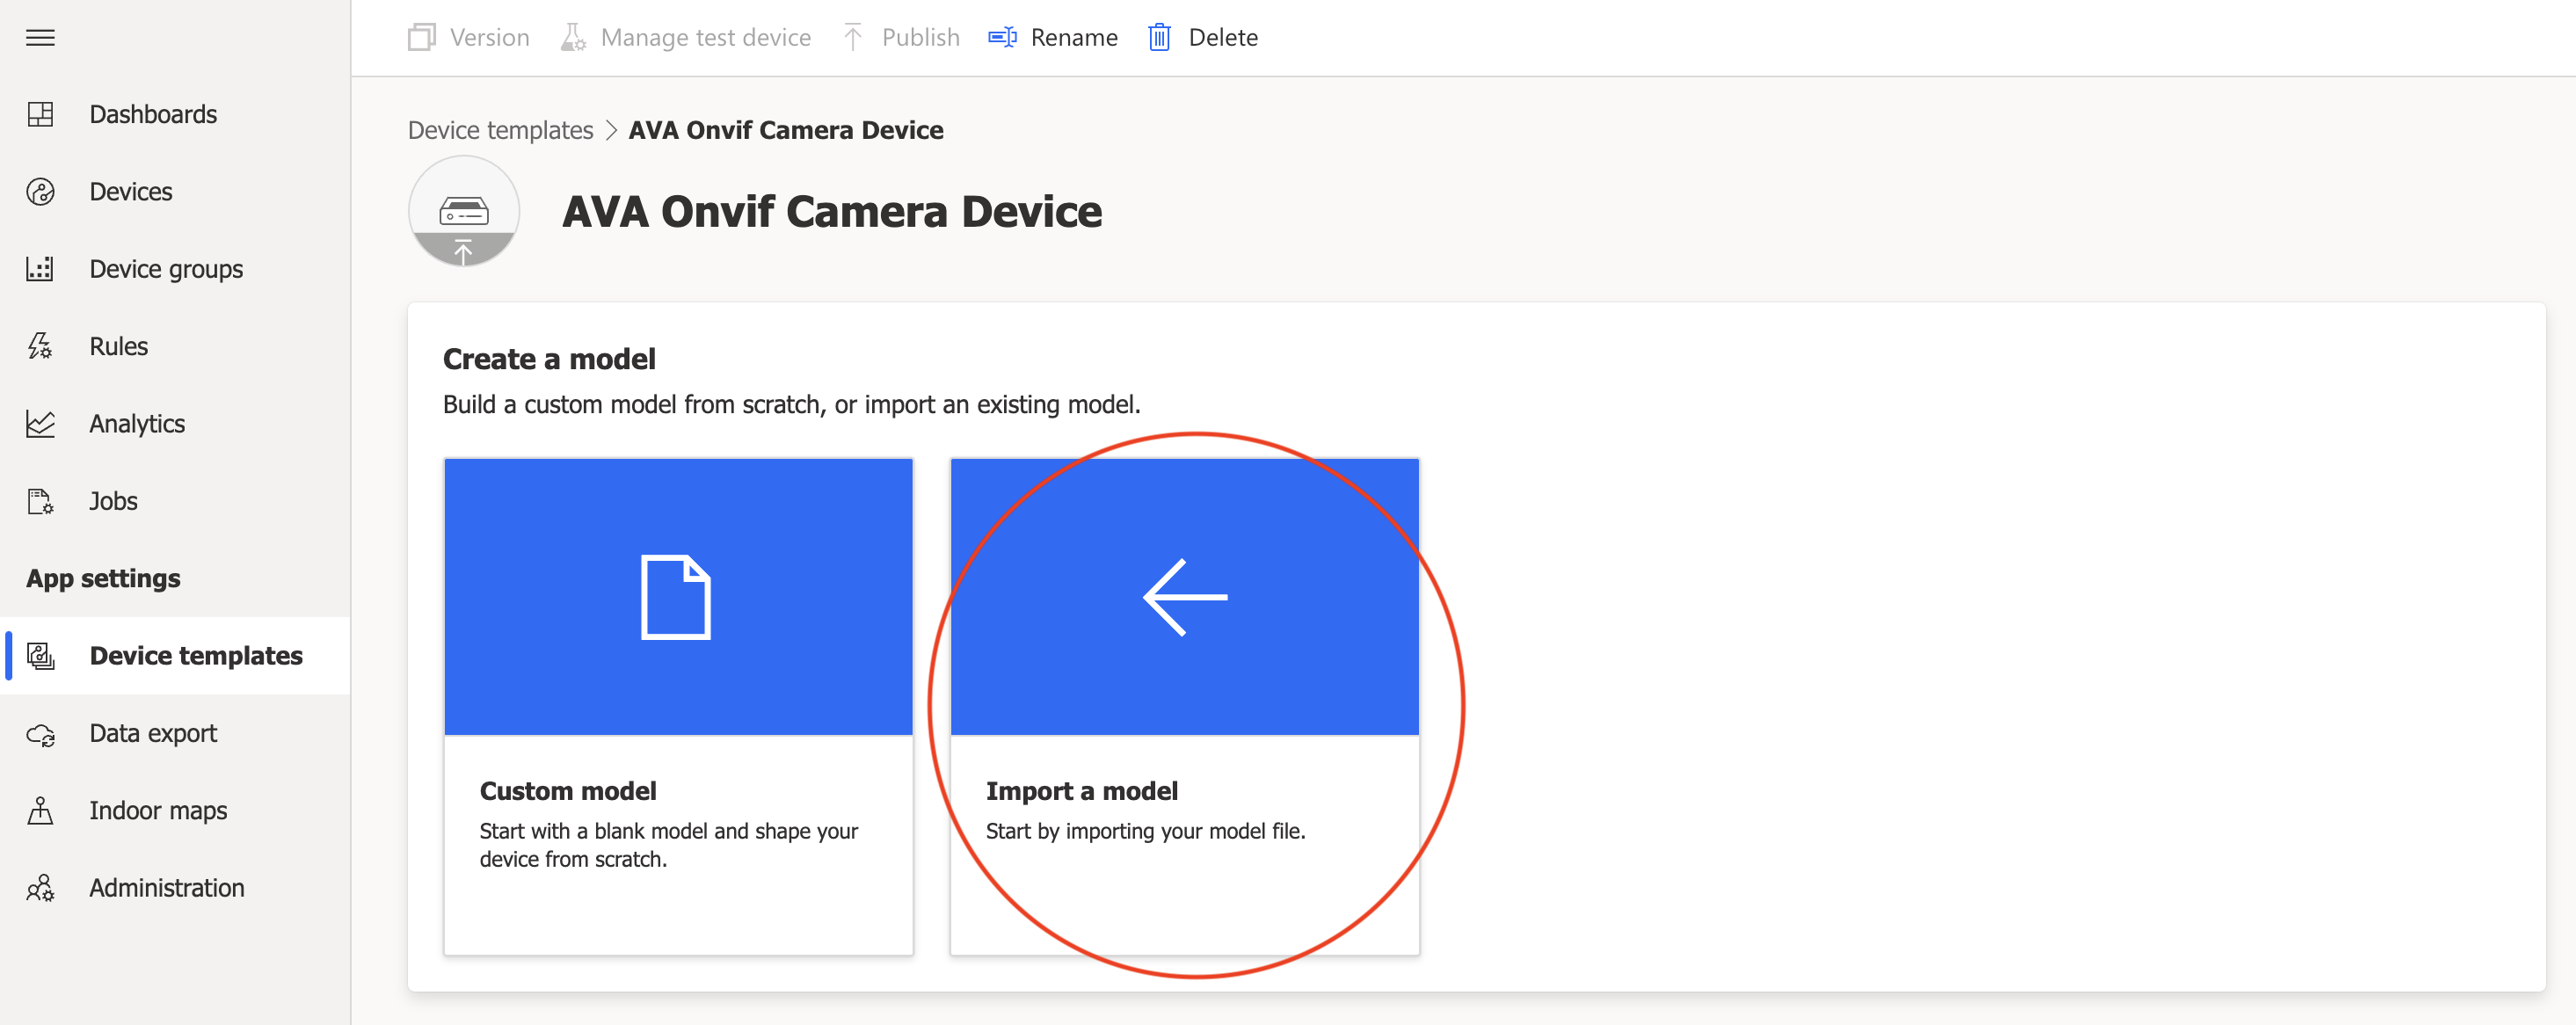Viewport: 2576px width, 1025px height.
Task: Click the Device templates breadcrumb link
Action: point(501,130)
